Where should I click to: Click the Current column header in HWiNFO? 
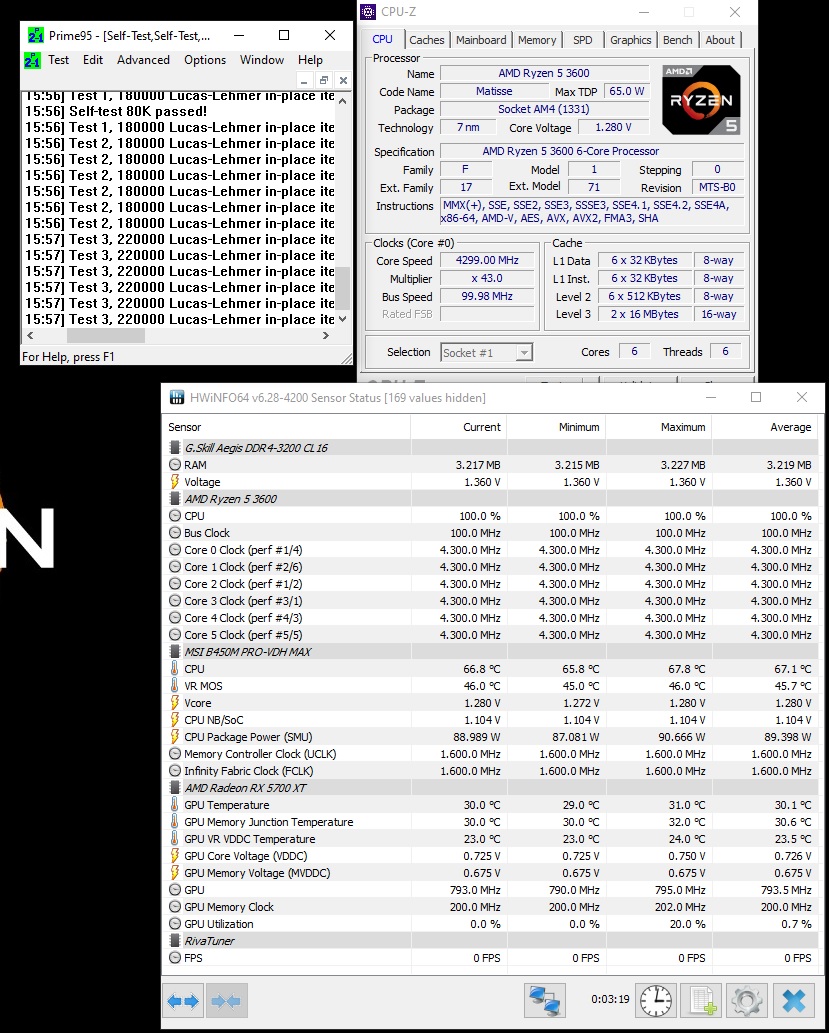click(x=459, y=427)
